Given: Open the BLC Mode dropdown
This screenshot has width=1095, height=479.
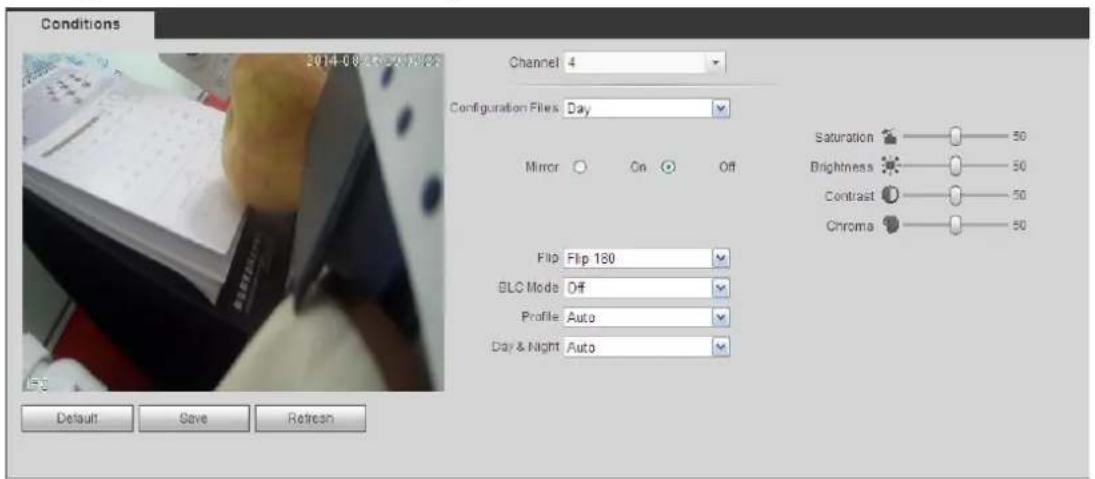Looking at the screenshot, I should (647, 287).
